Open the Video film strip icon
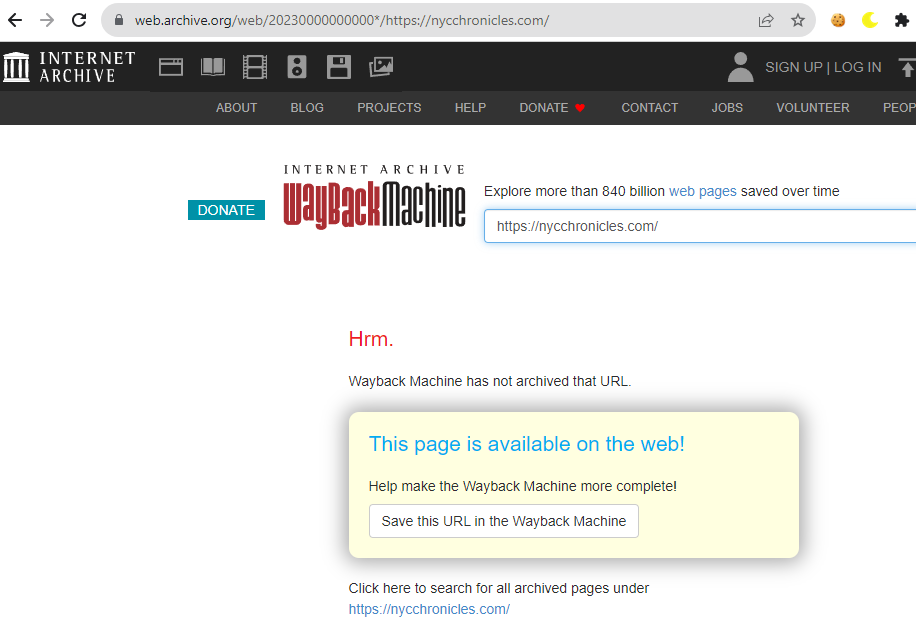 point(255,67)
